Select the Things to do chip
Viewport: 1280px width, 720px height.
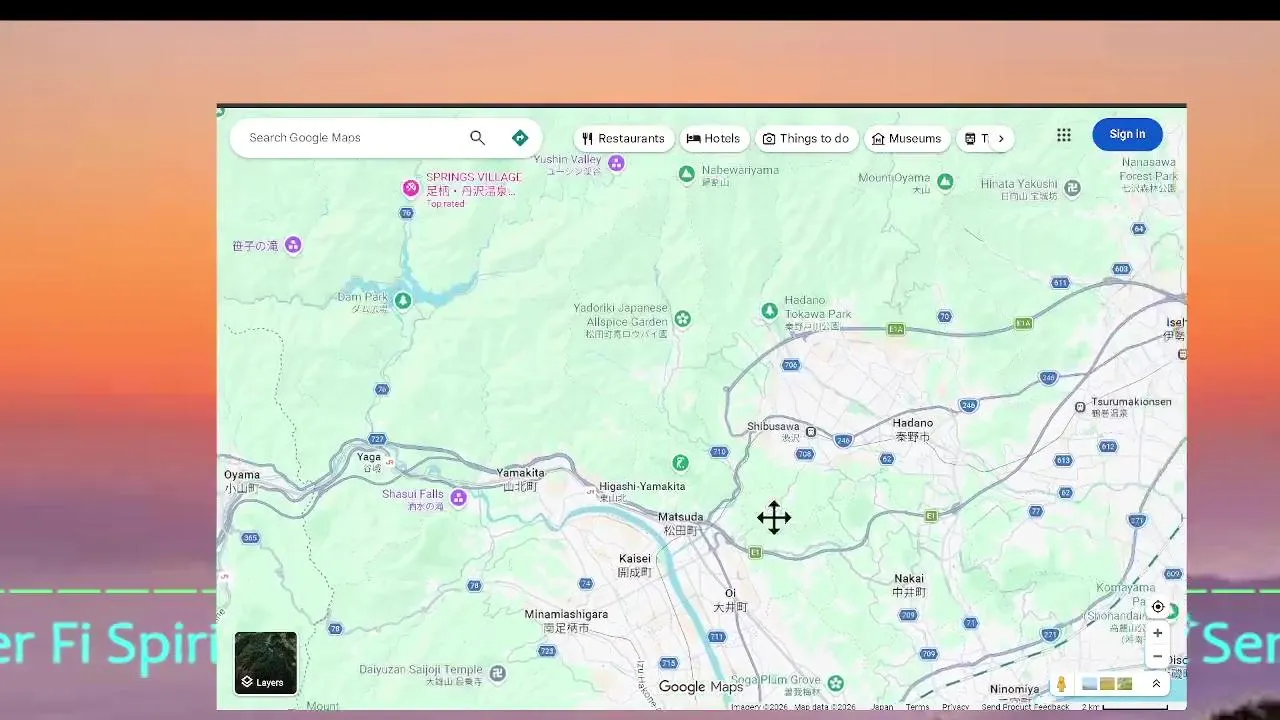pyautogui.click(x=806, y=139)
